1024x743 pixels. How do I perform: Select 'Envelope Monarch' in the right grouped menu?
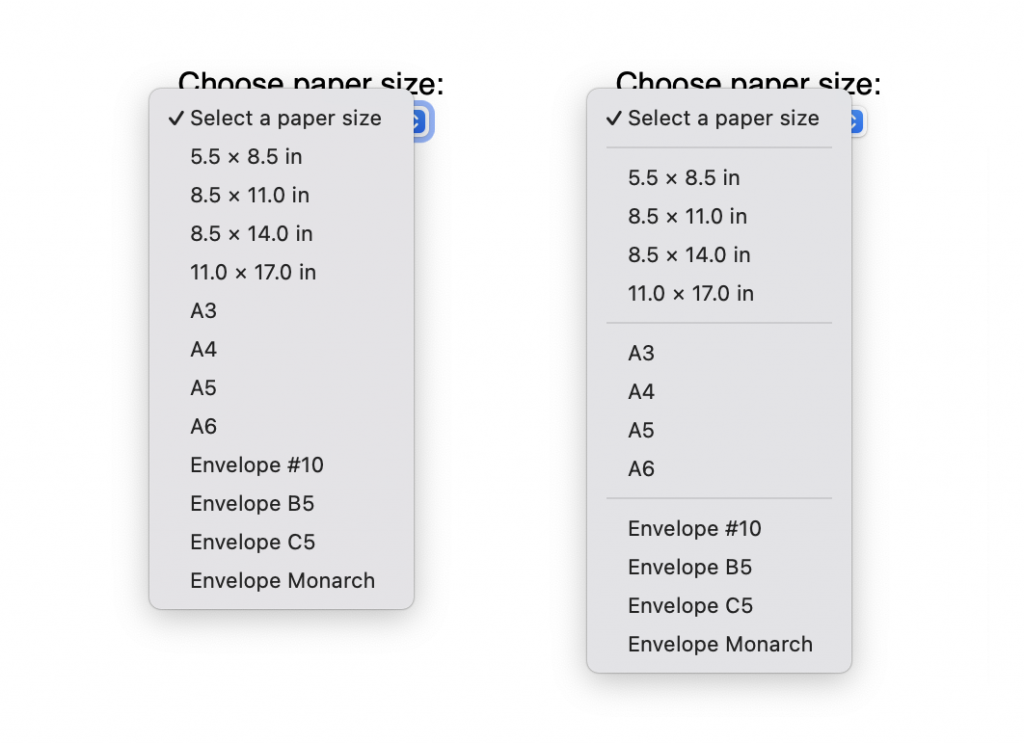click(719, 644)
